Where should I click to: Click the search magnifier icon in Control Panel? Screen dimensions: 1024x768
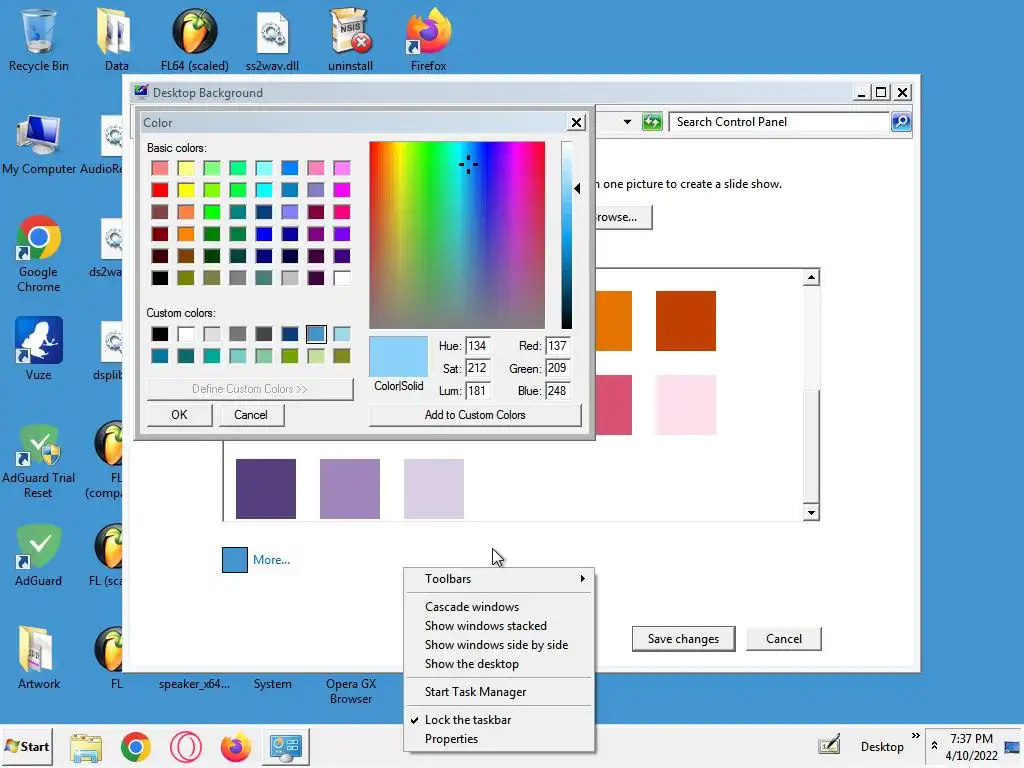tap(901, 121)
